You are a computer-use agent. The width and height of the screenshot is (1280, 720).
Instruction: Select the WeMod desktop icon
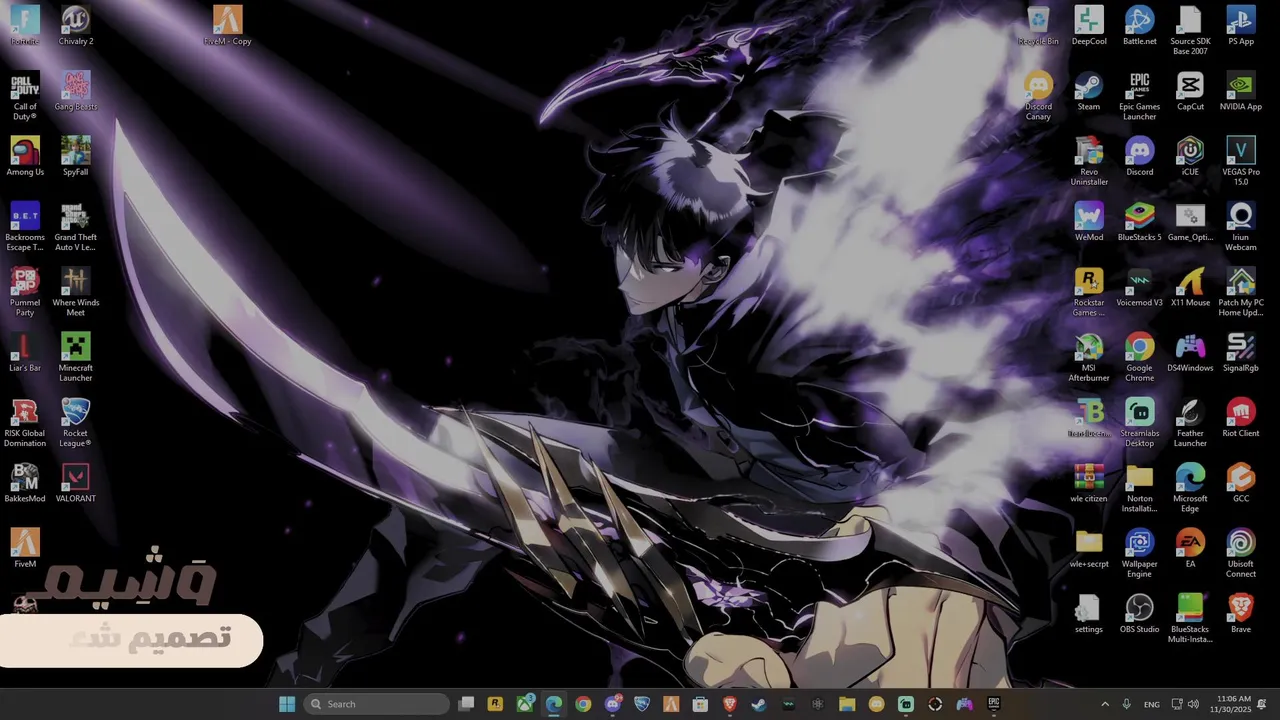pyautogui.click(x=1089, y=222)
